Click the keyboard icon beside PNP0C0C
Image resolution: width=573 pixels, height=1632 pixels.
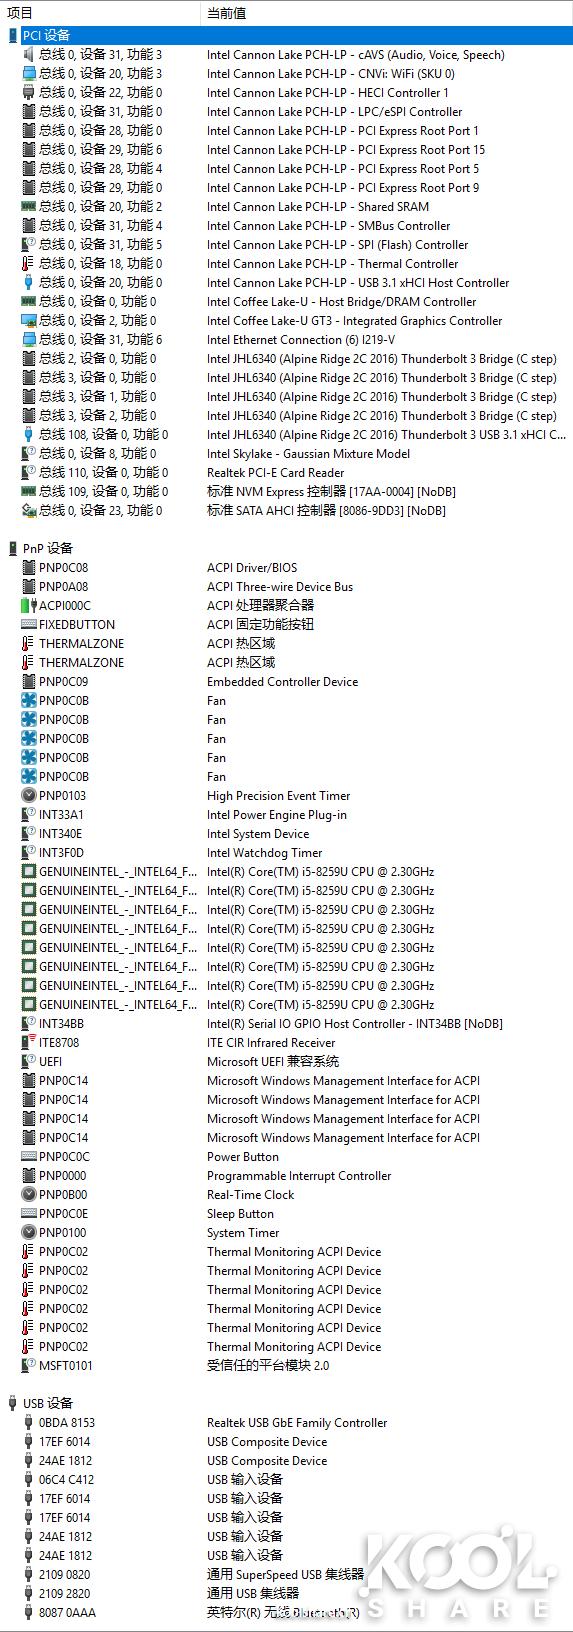[28, 1156]
